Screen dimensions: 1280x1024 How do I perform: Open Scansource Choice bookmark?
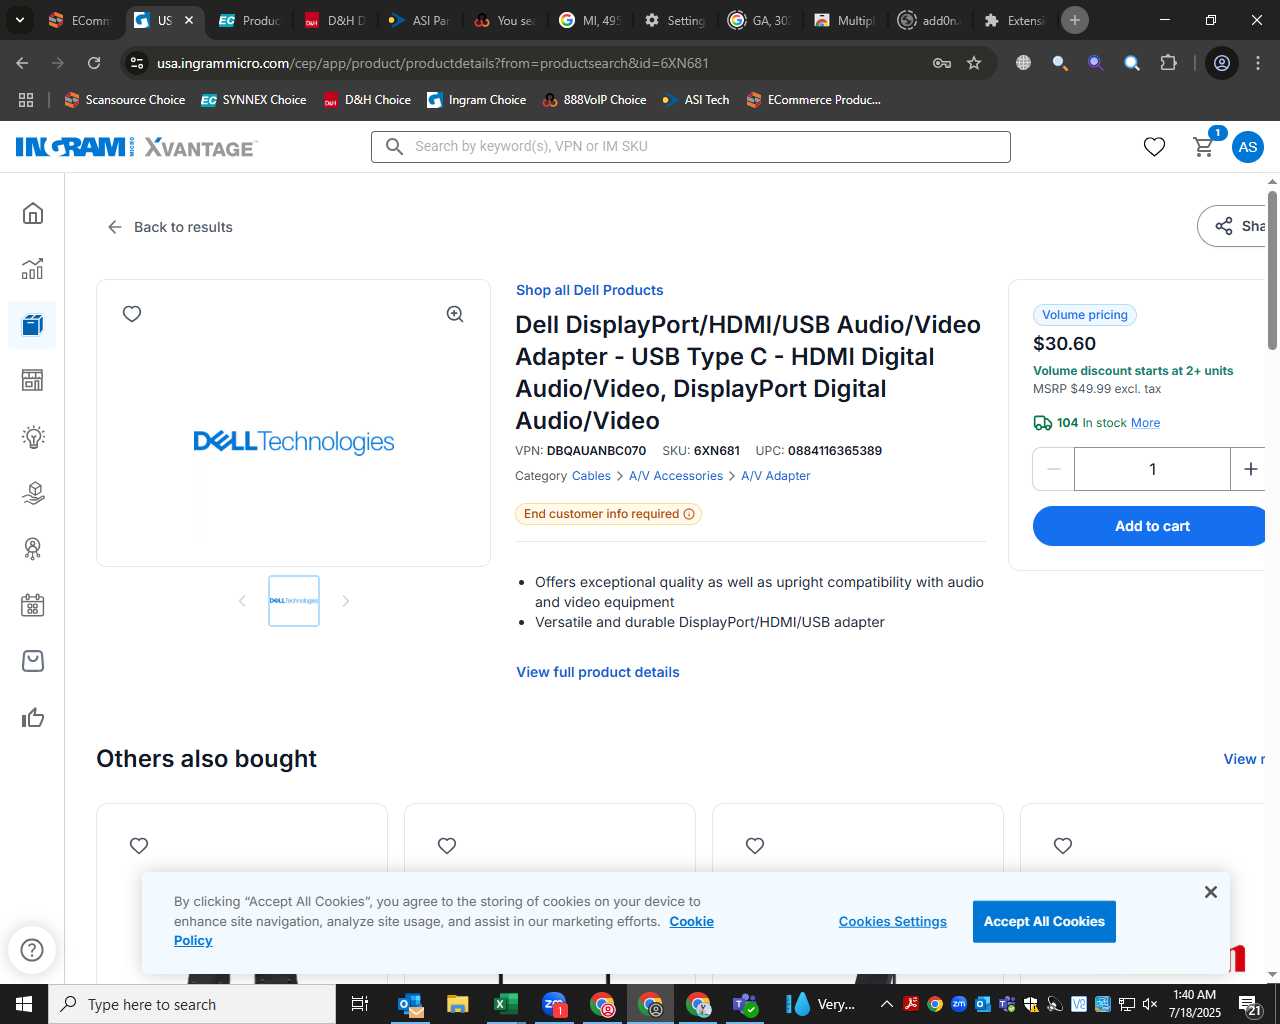click(125, 100)
